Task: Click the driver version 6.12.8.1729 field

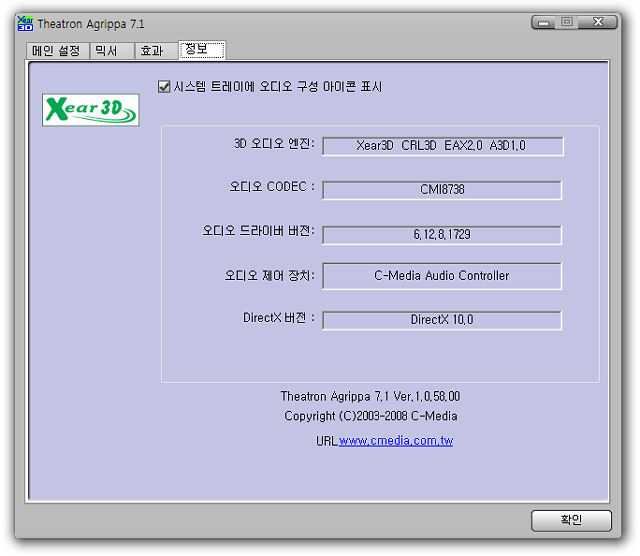Action: click(x=442, y=235)
